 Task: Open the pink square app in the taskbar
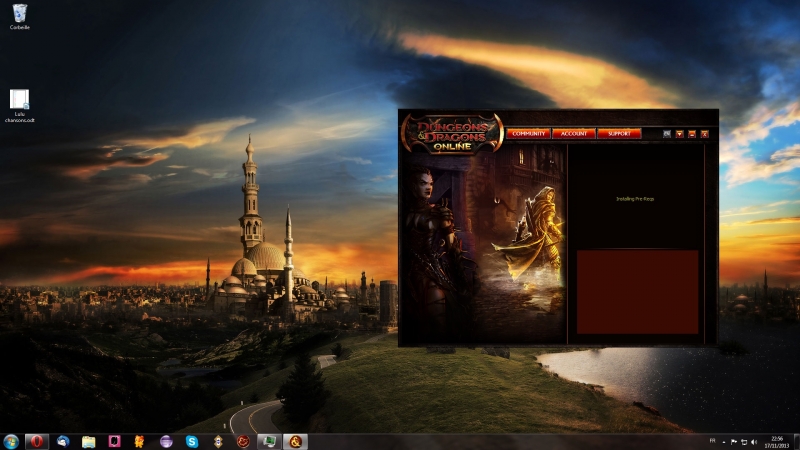(x=114, y=441)
